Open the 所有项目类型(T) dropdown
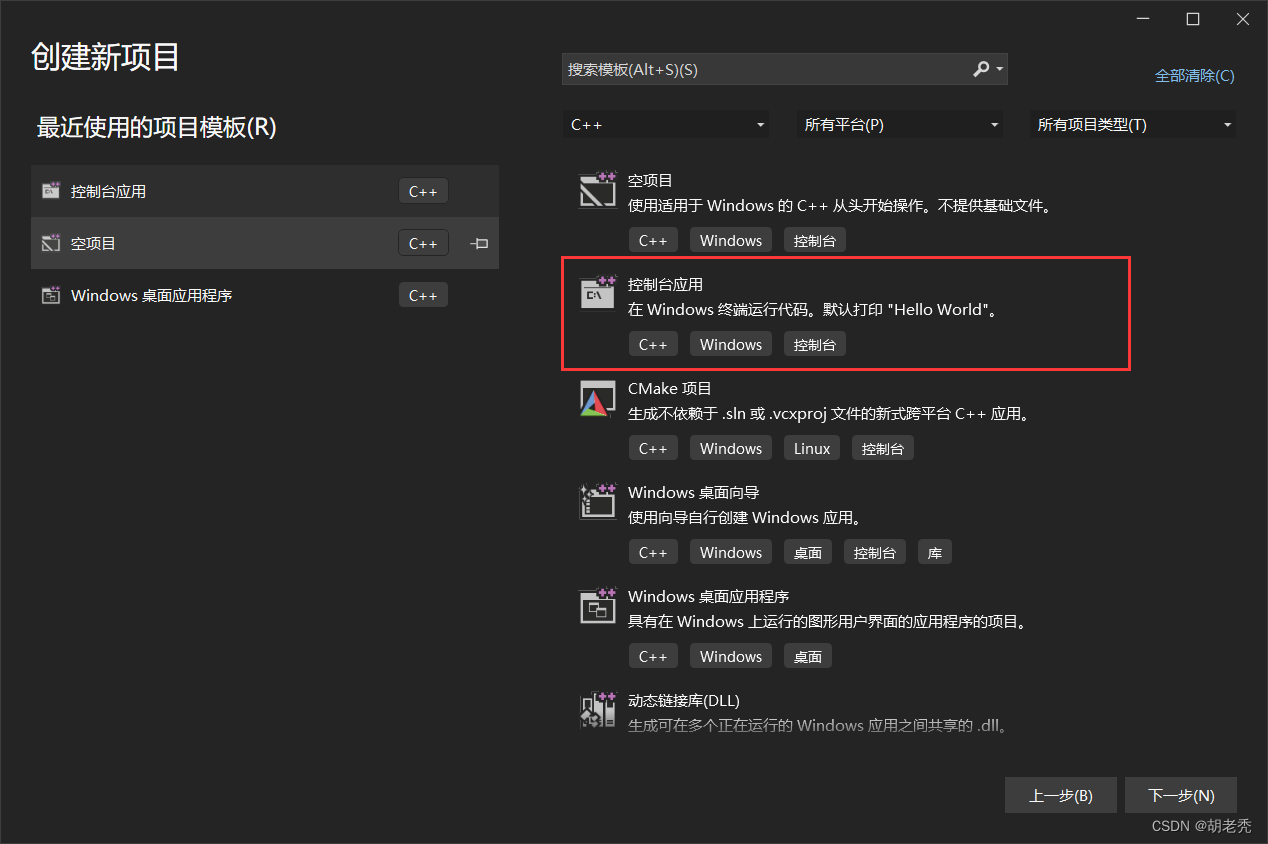 click(1133, 125)
